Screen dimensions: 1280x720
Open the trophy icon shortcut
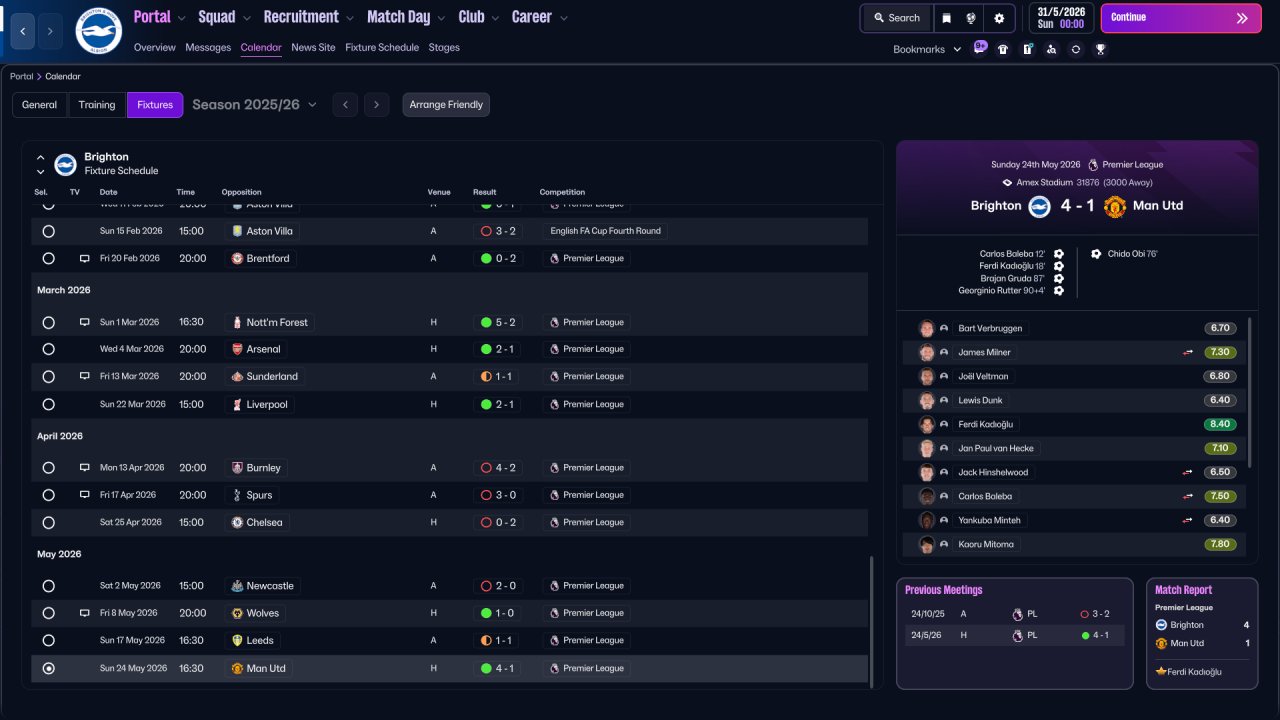pos(1100,49)
